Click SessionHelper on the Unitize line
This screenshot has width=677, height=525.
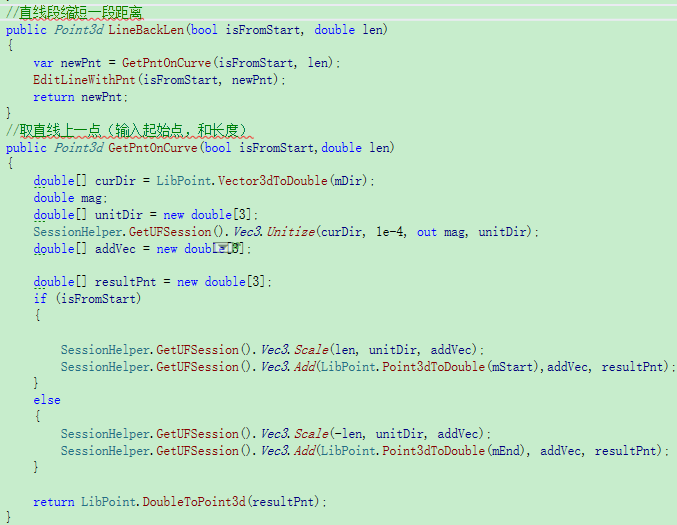[x=79, y=232]
